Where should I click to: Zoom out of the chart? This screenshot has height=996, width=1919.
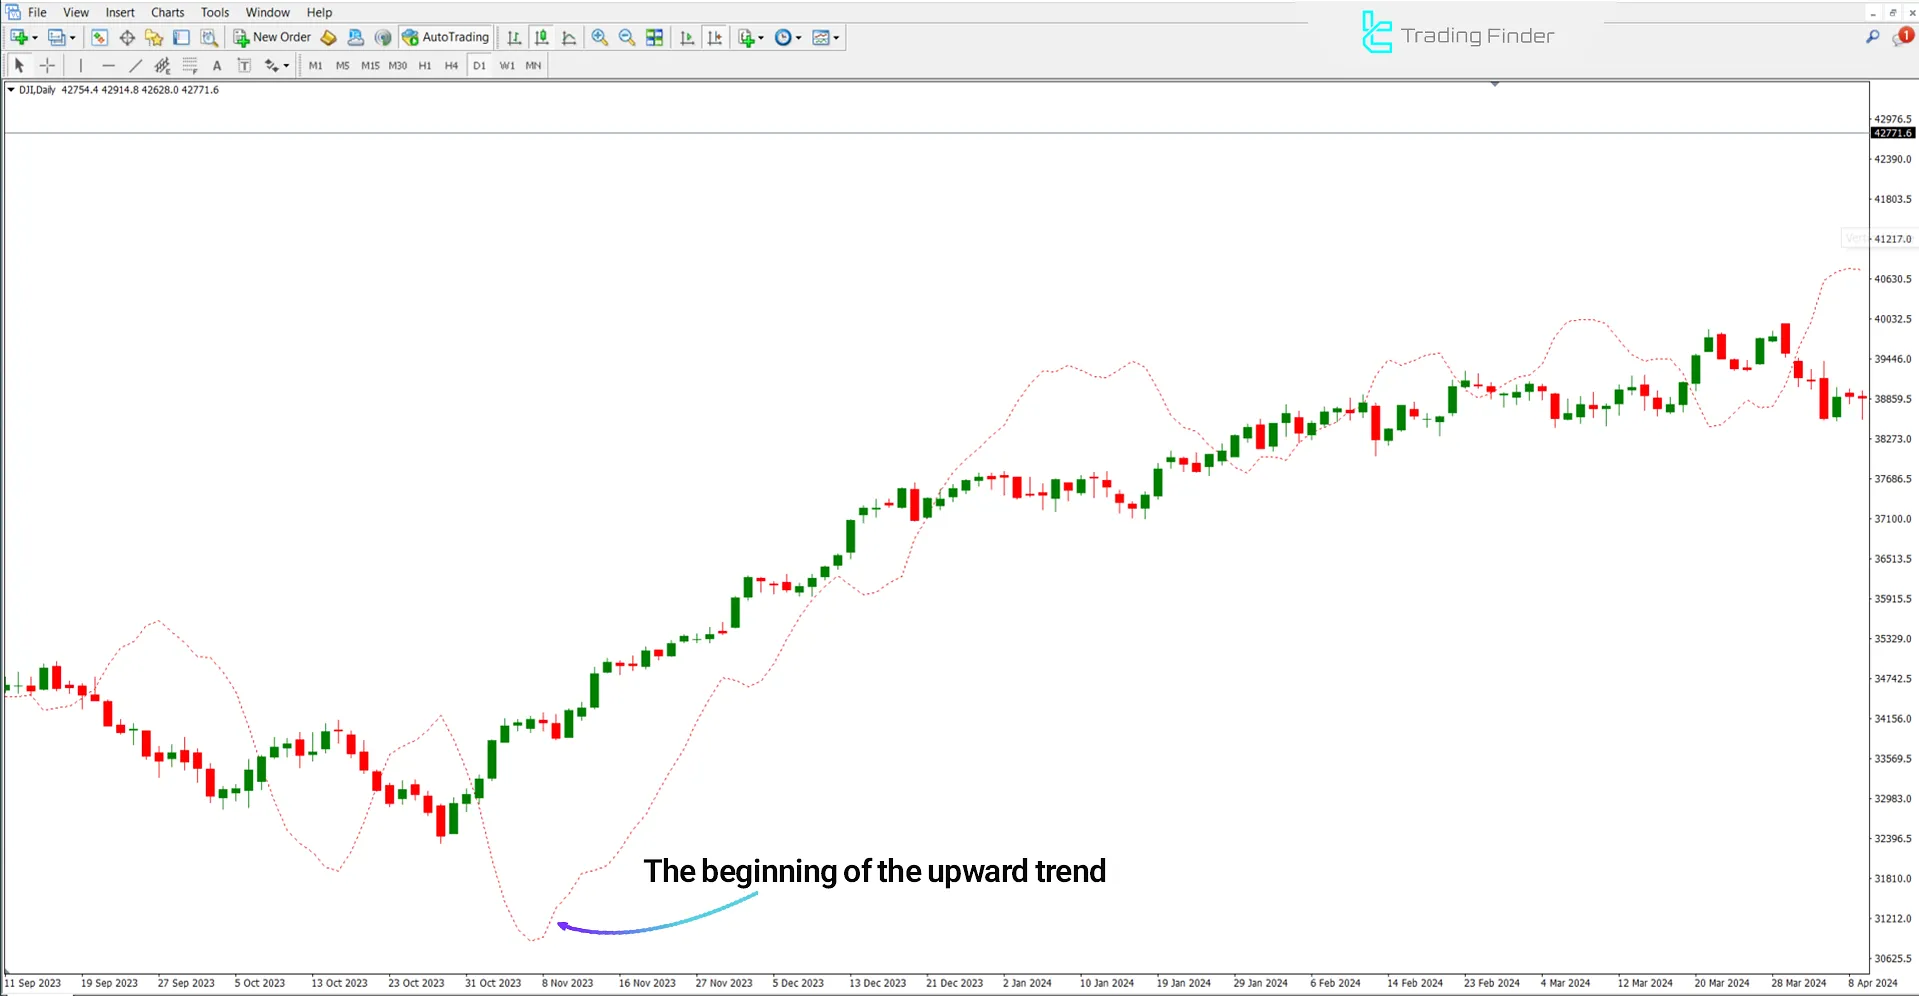click(x=627, y=37)
